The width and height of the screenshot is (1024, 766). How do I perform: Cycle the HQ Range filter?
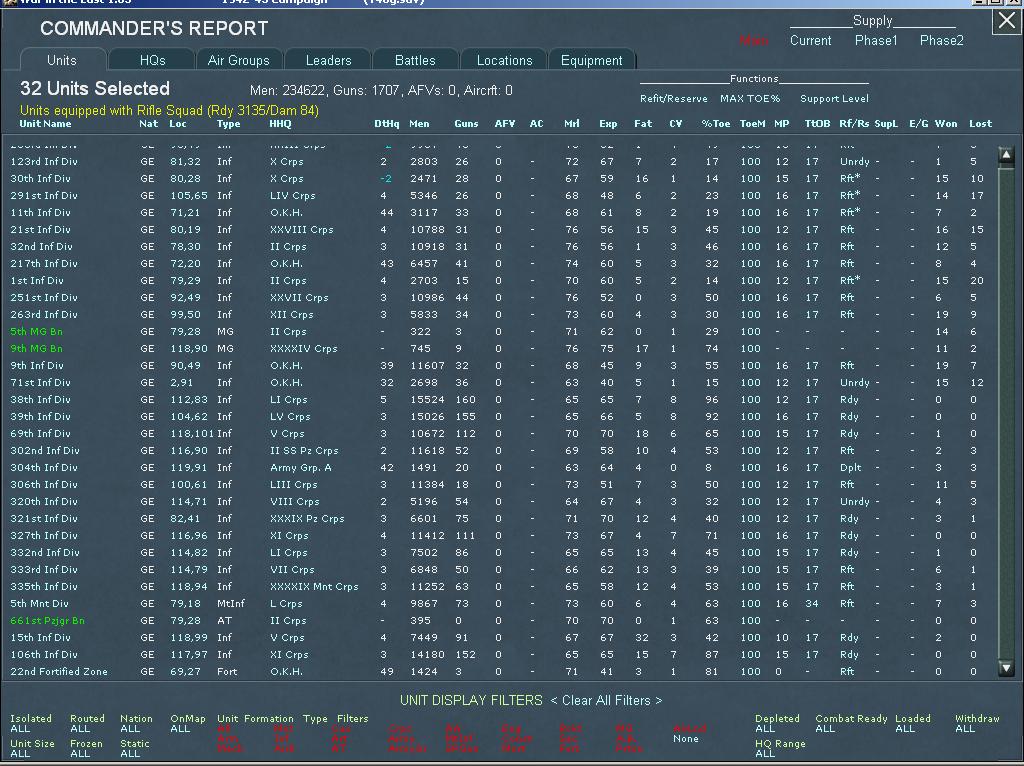pos(780,748)
